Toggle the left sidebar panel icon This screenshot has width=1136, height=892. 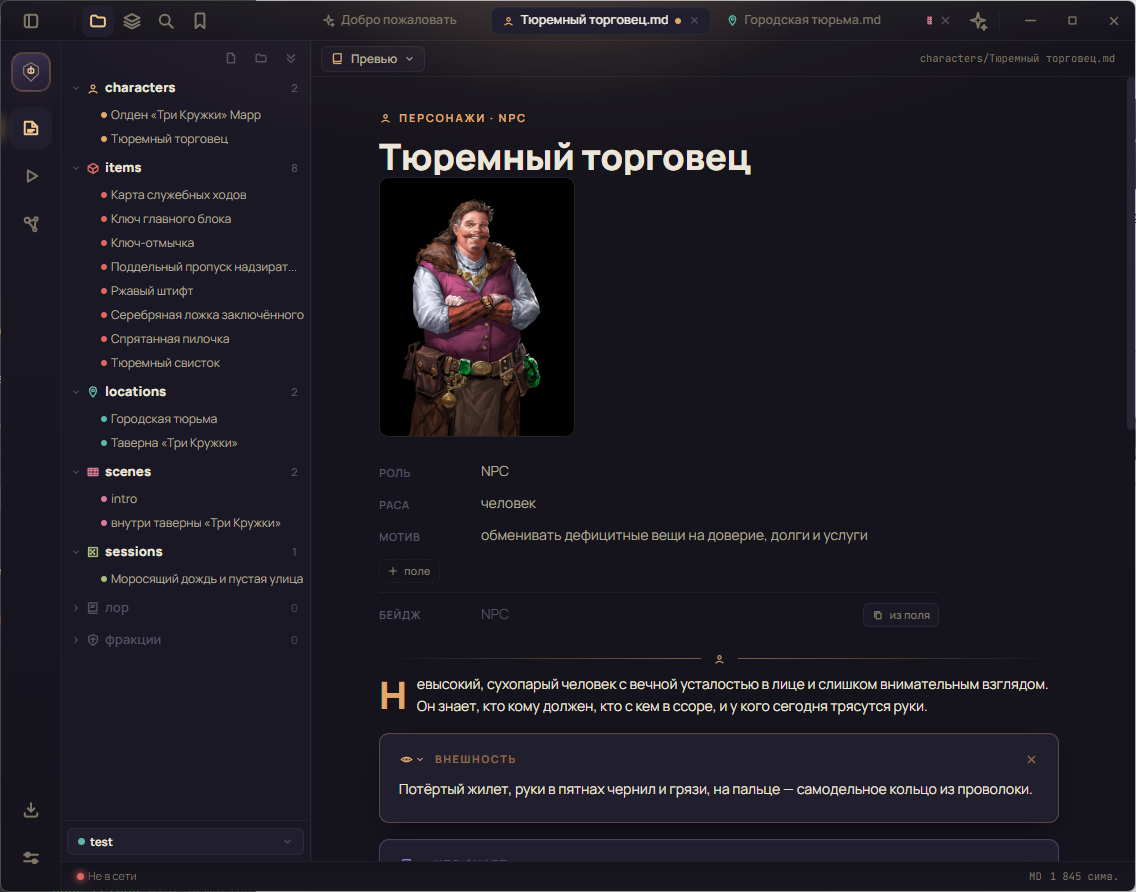click(x=30, y=21)
